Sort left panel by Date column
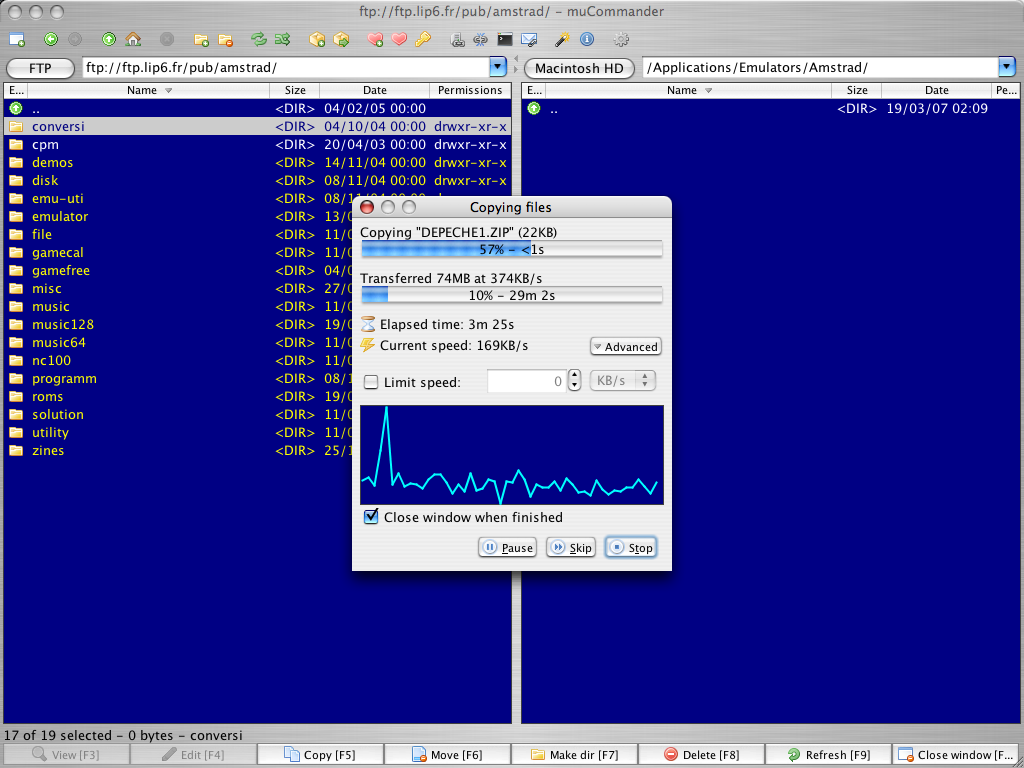The image size is (1024, 768). pos(374,90)
